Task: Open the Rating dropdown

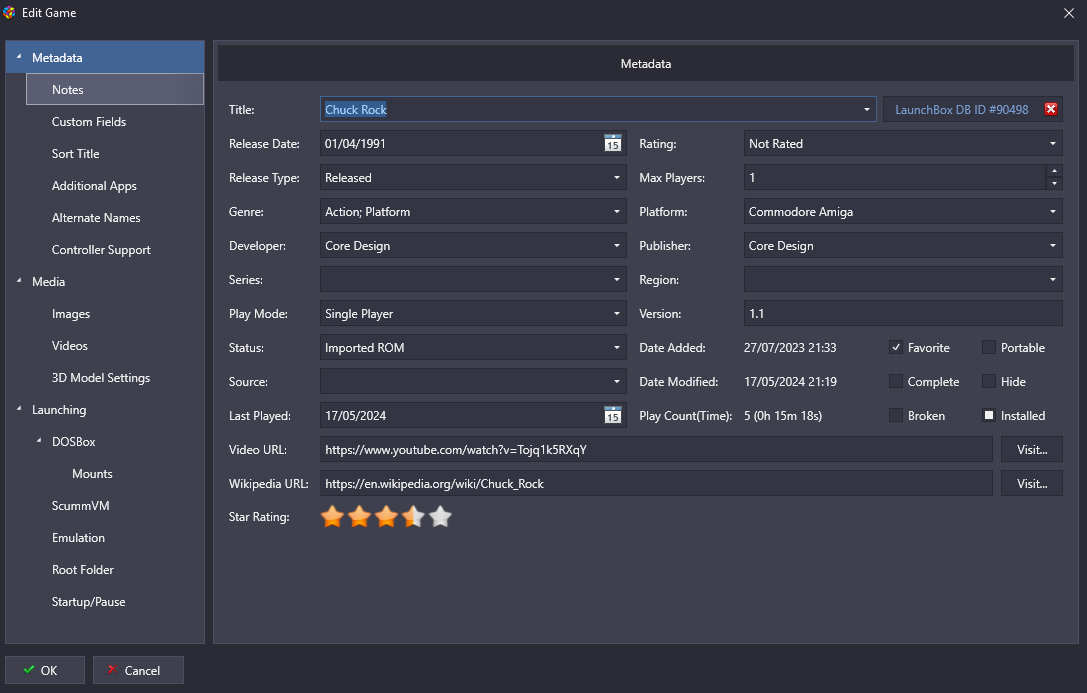Action: [903, 143]
